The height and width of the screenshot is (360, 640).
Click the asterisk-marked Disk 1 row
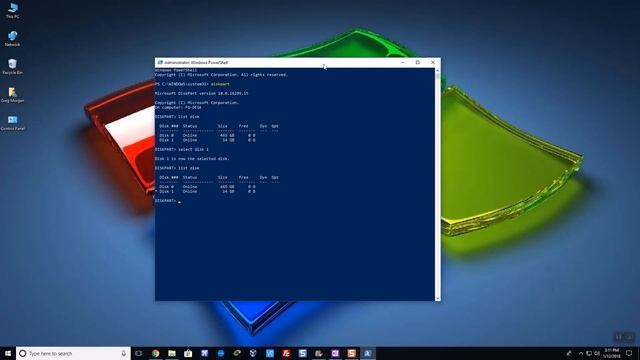[205, 191]
